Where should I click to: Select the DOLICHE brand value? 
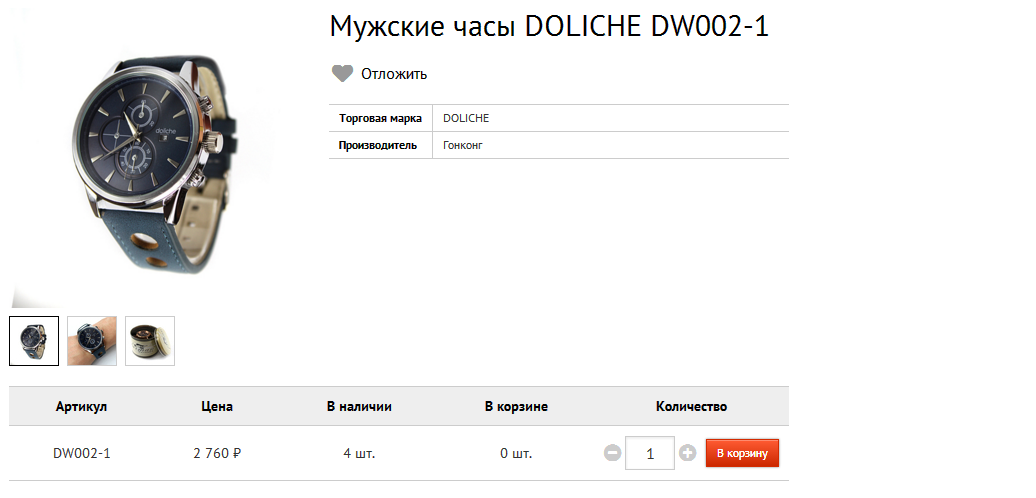click(x=466, y=118)
